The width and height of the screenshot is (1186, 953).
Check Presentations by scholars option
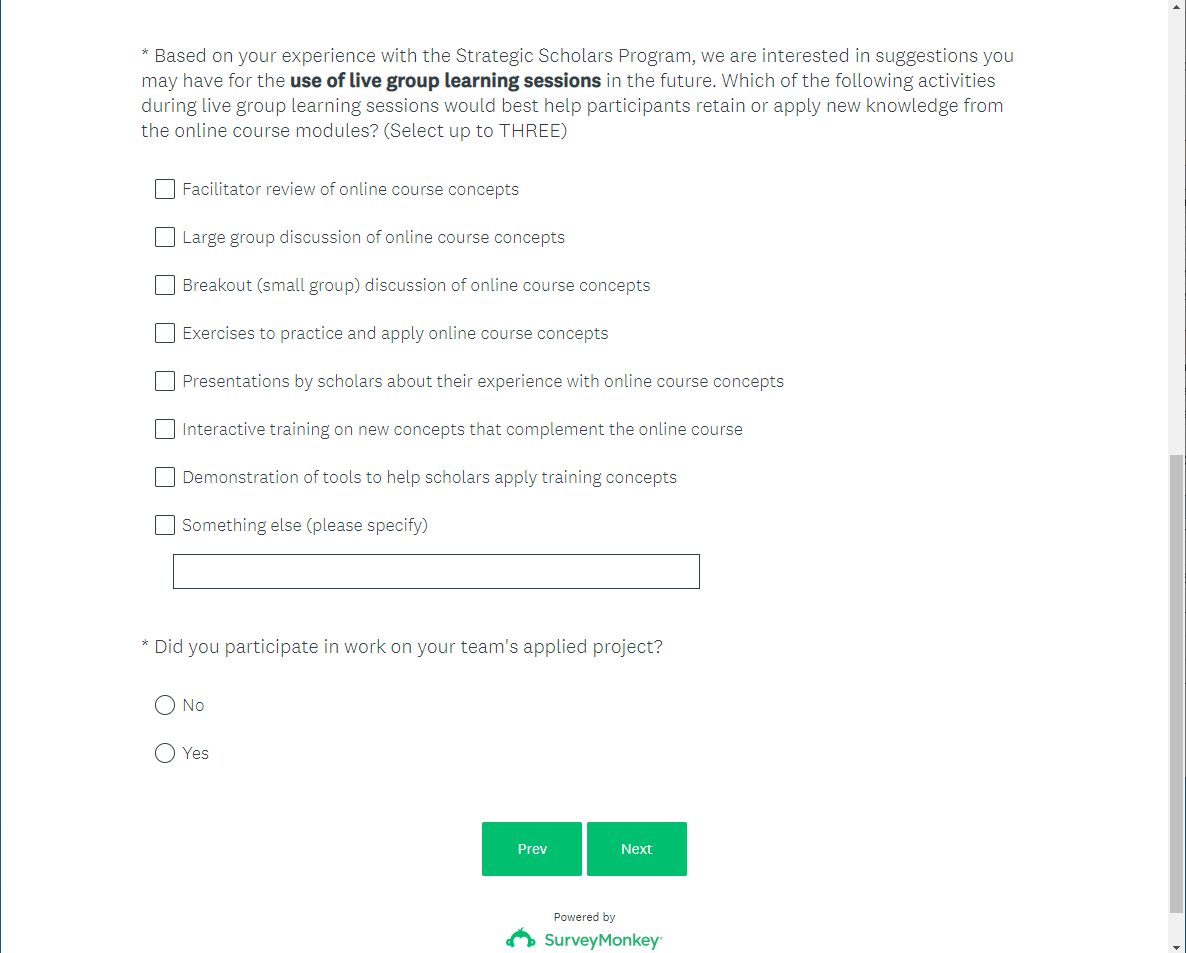click(165, 381)
